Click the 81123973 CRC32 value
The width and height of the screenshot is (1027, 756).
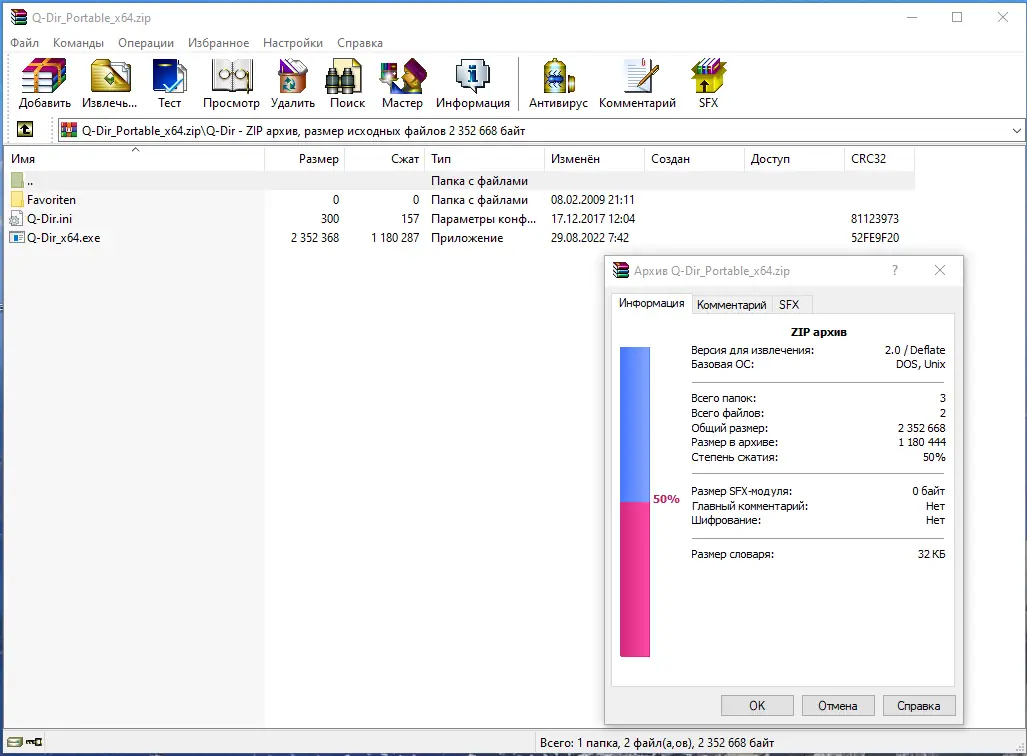click(x=875, y=219)
